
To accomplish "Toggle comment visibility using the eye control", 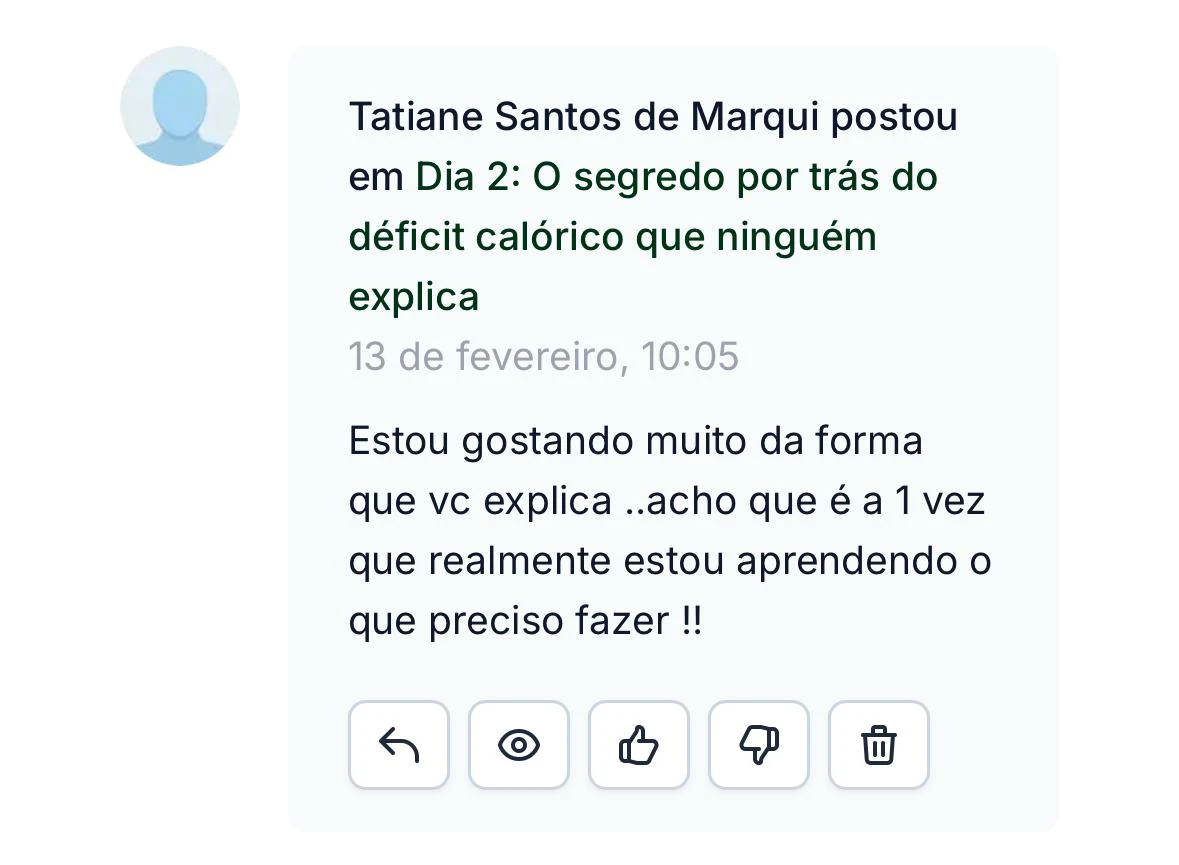I will coord(519,745).
